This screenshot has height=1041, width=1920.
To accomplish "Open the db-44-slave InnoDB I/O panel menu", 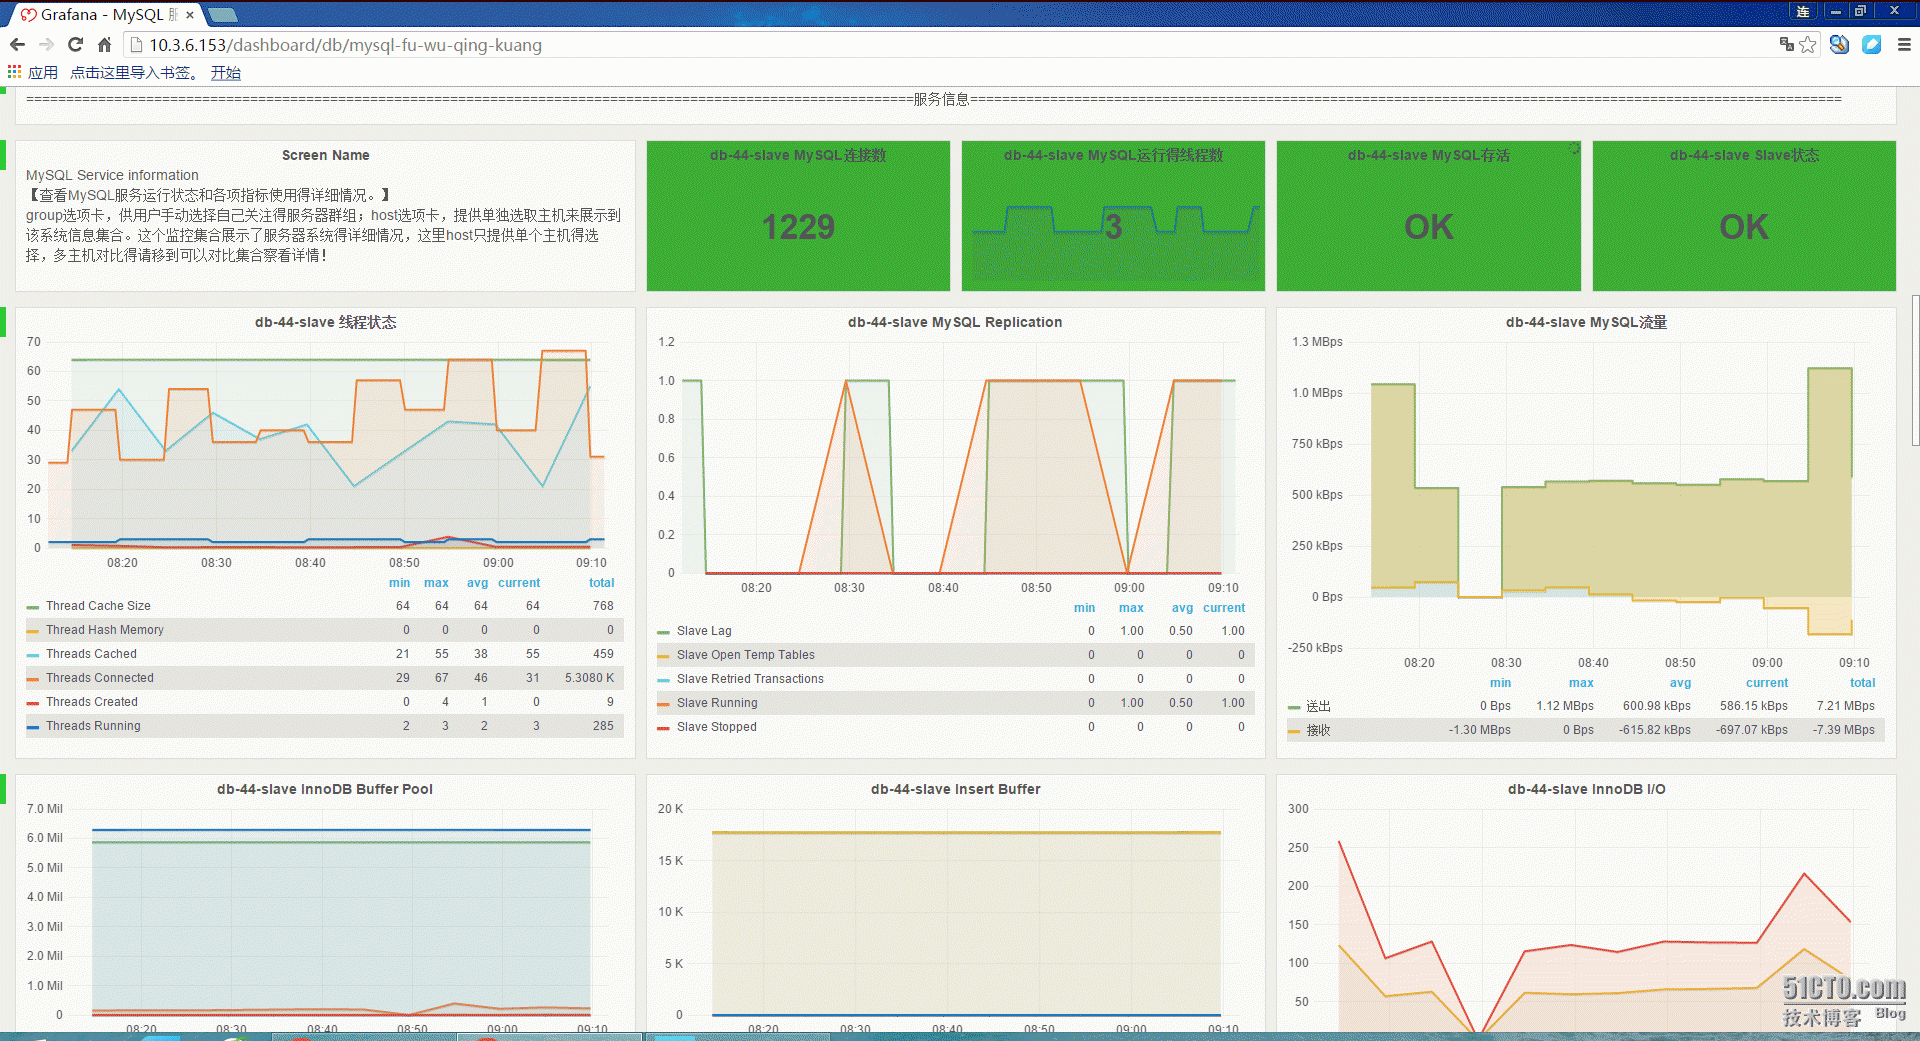I will click(1586, 789).
